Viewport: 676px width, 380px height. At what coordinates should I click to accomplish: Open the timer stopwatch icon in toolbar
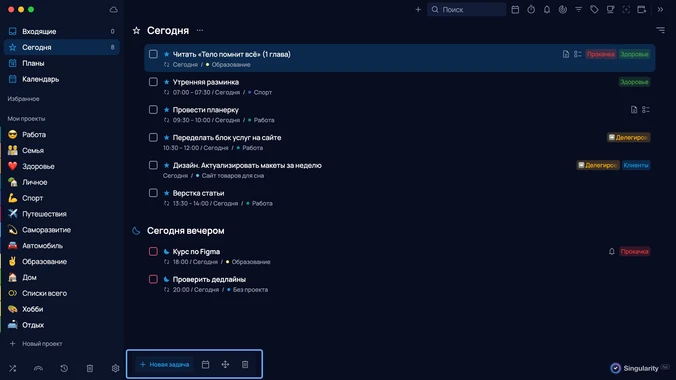[531, 9]
